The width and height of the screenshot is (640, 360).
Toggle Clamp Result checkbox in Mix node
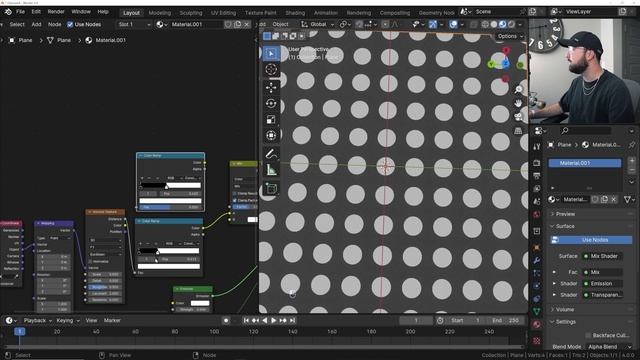coord(235,193)
